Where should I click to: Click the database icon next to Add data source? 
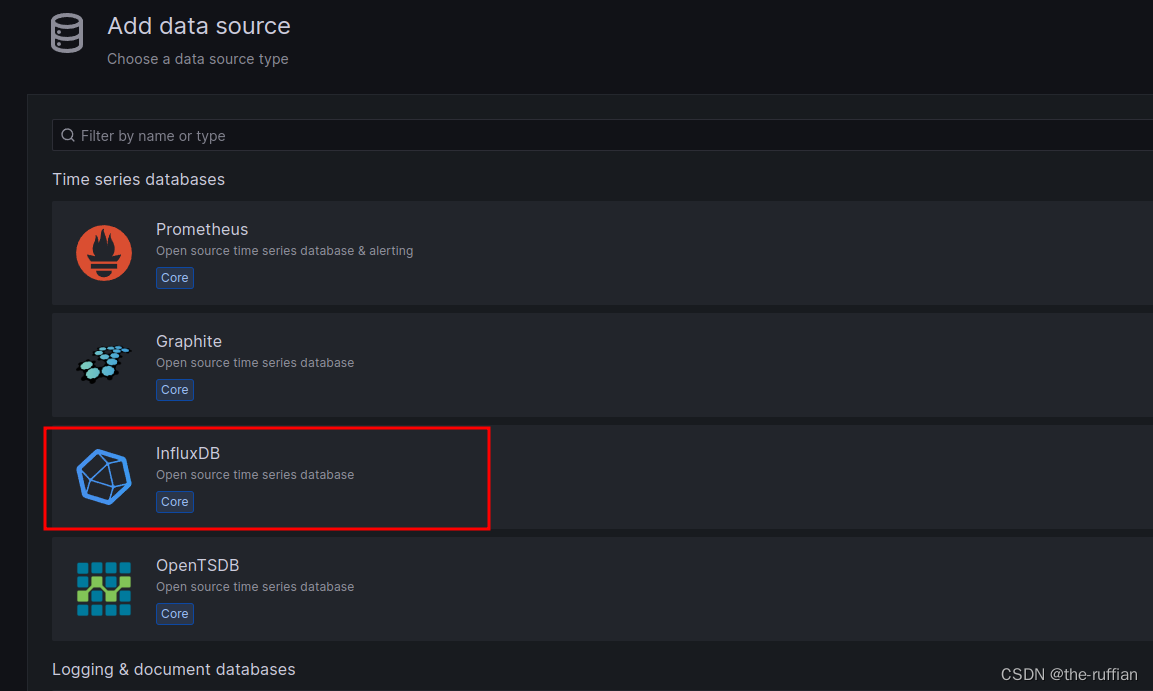tap(66, 33)
